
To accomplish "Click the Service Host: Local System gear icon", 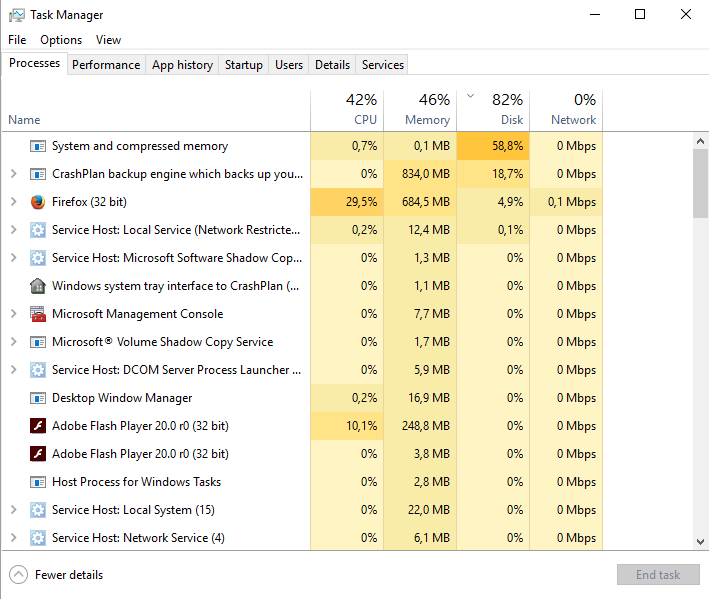I will (38, 510).
